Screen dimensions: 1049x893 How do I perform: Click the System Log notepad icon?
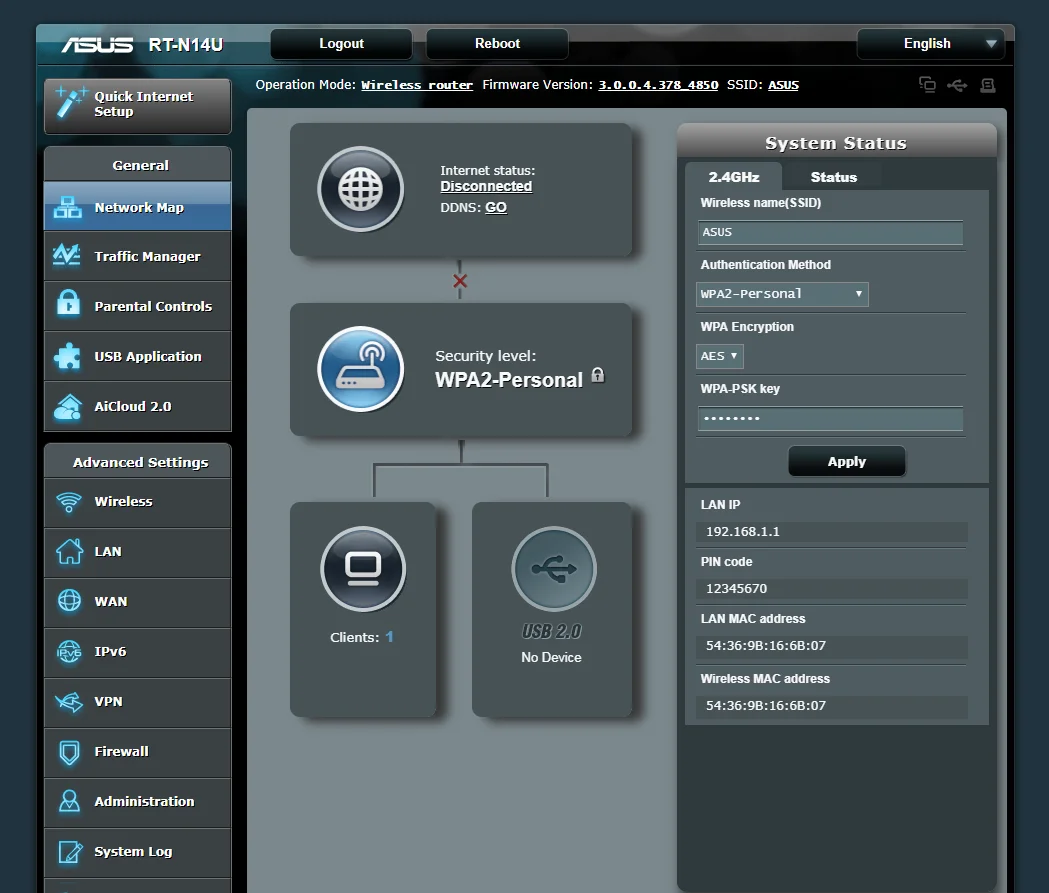tap(70, 852)
